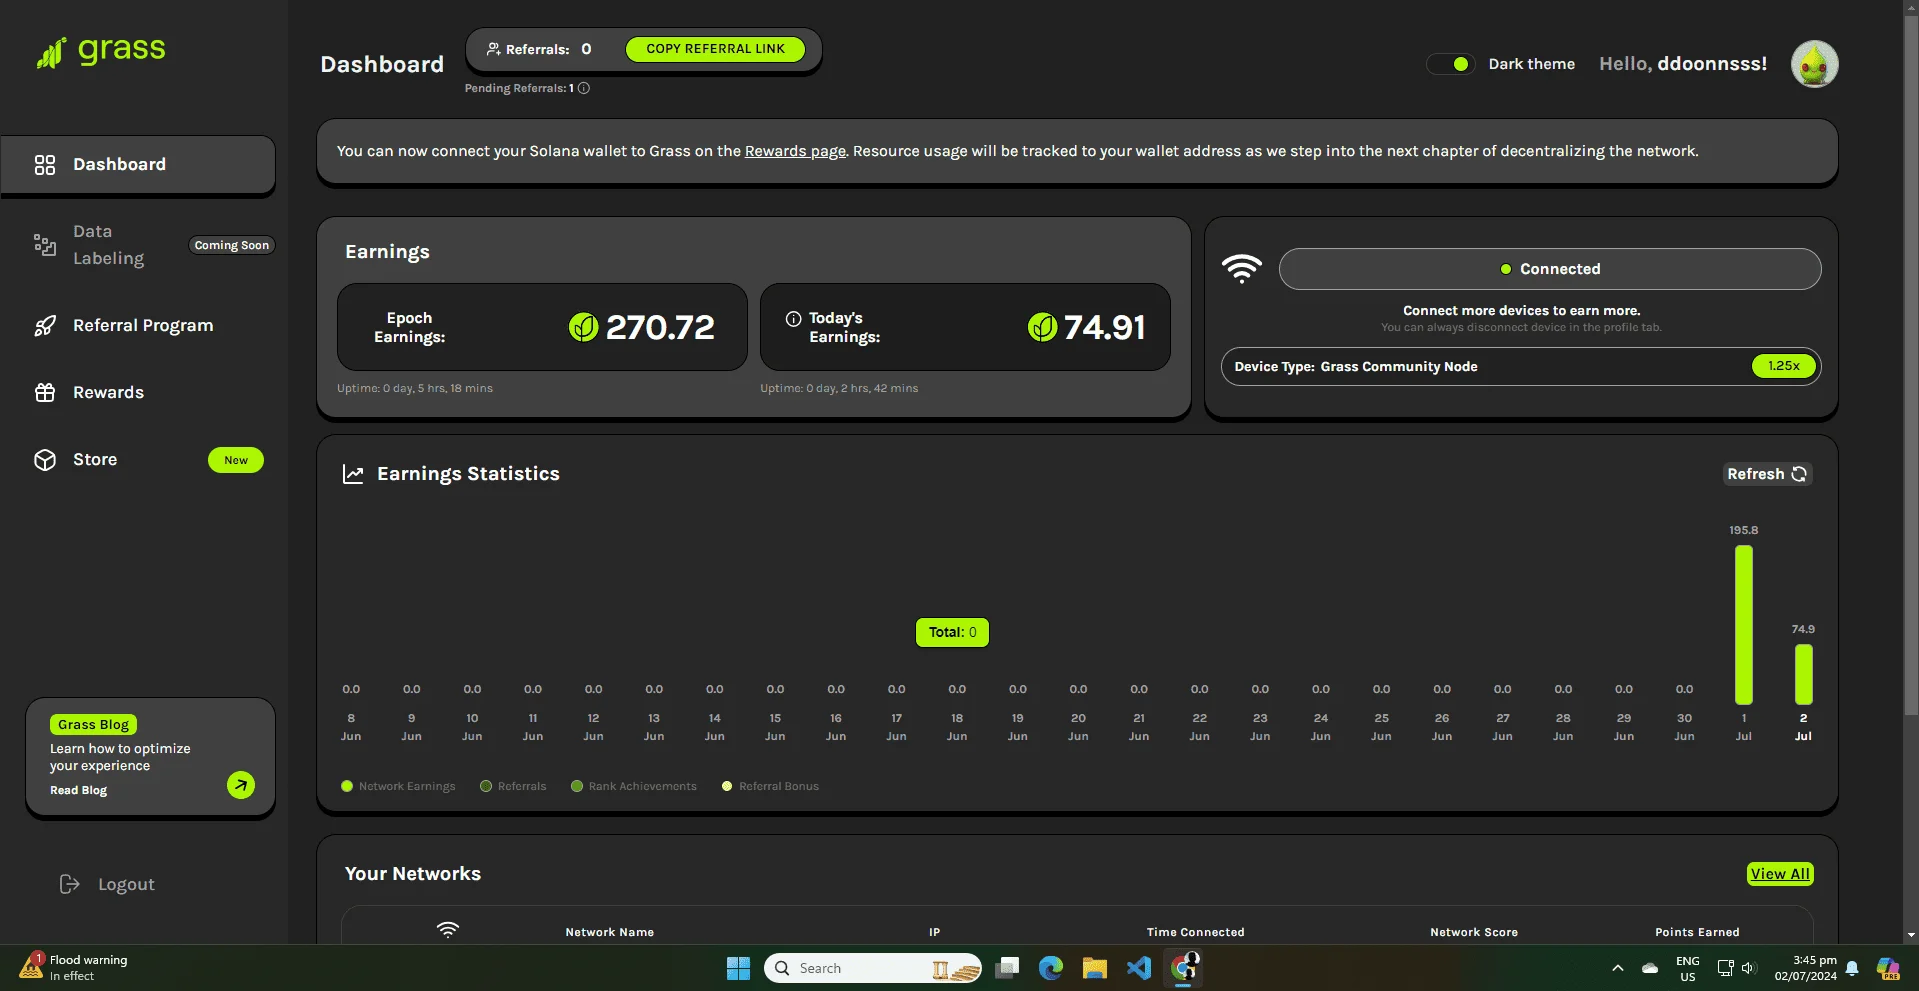Click the OneDrive cloud tray icon
This screenshot has width=1919, height=991.
coord(1650,968)
